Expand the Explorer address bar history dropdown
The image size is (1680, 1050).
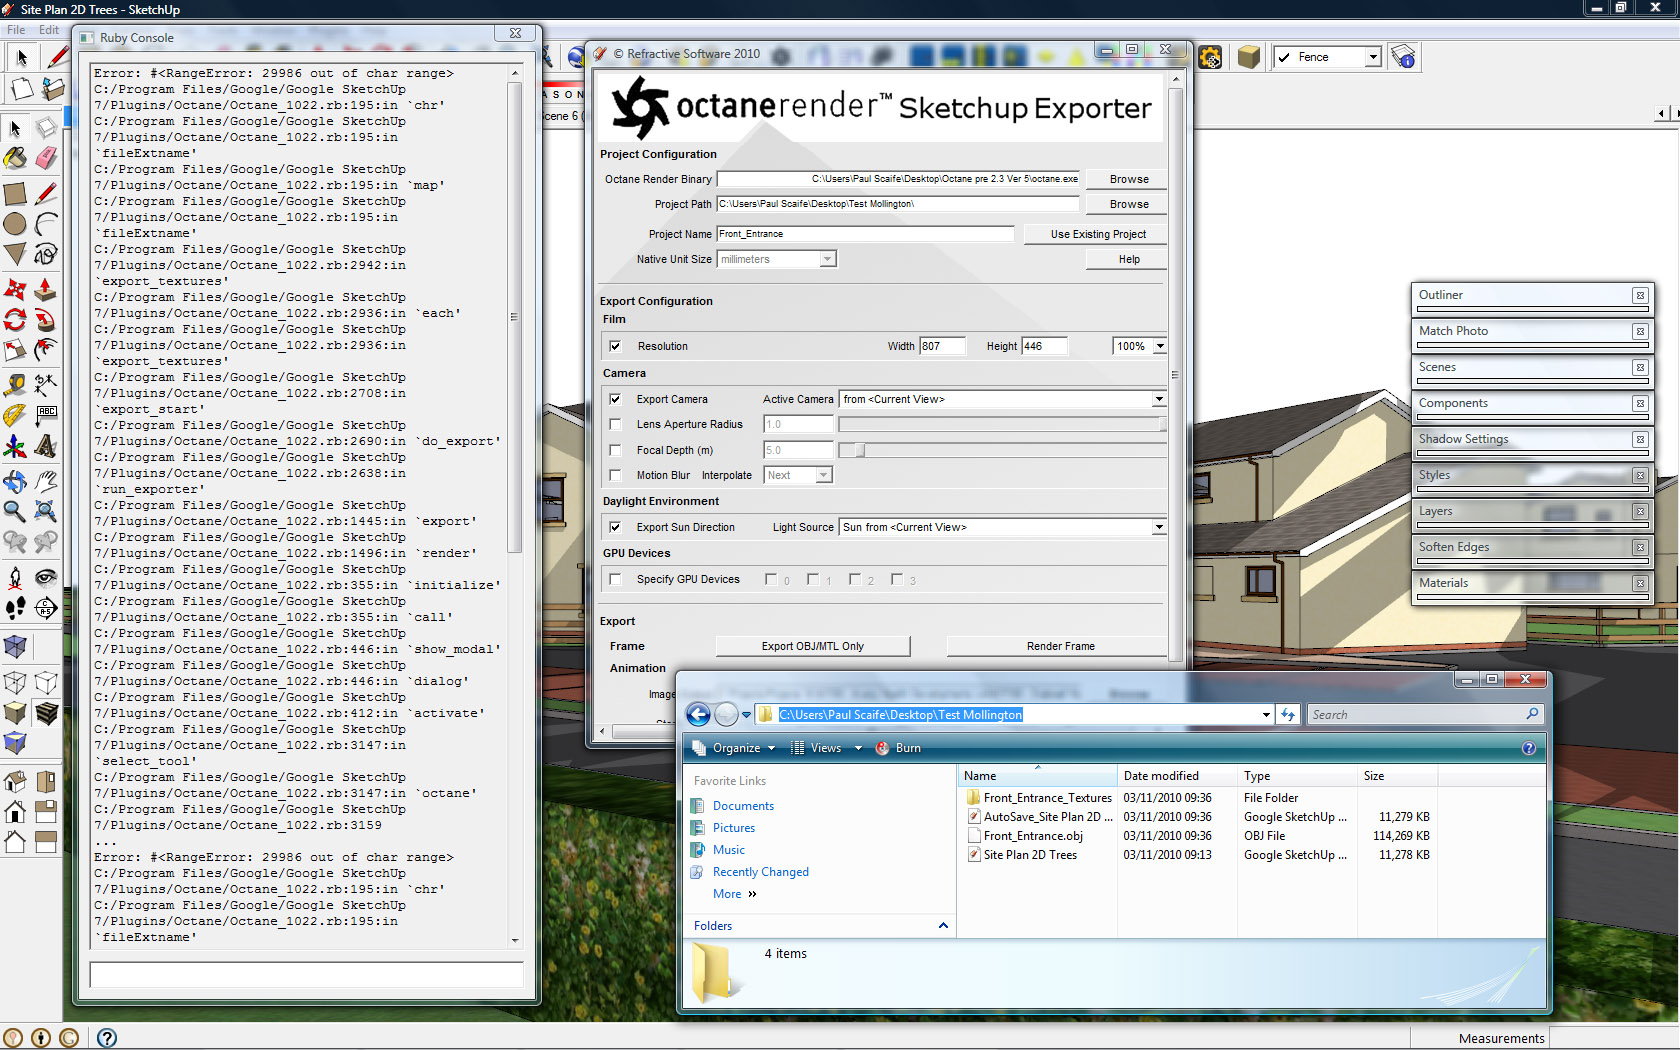pos(1266,715)
